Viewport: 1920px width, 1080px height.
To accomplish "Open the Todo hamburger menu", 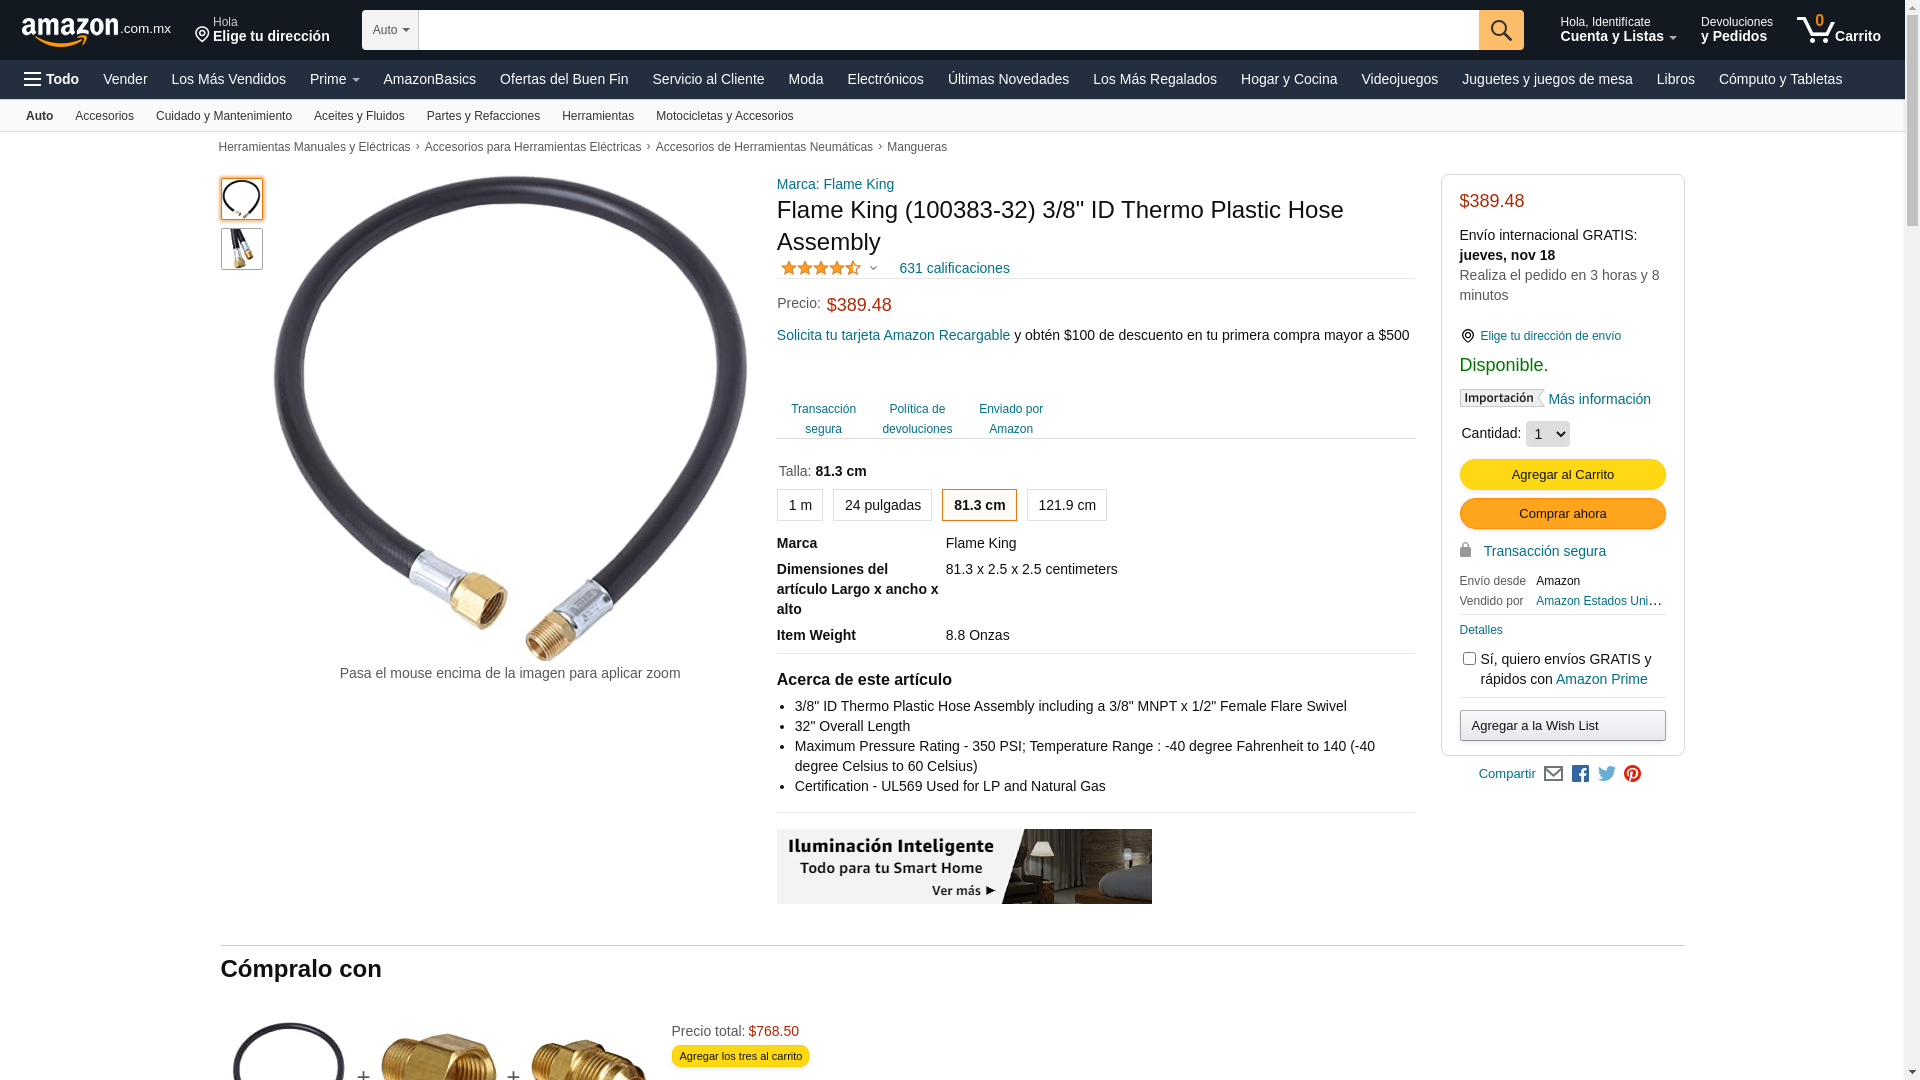I will 52,79.
